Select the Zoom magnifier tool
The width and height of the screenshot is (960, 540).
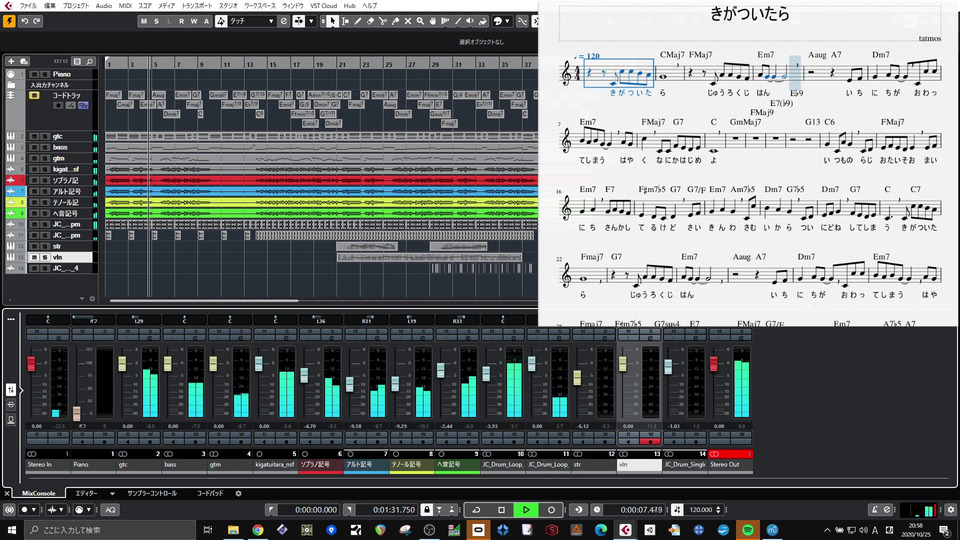click(x=421, y=21)
